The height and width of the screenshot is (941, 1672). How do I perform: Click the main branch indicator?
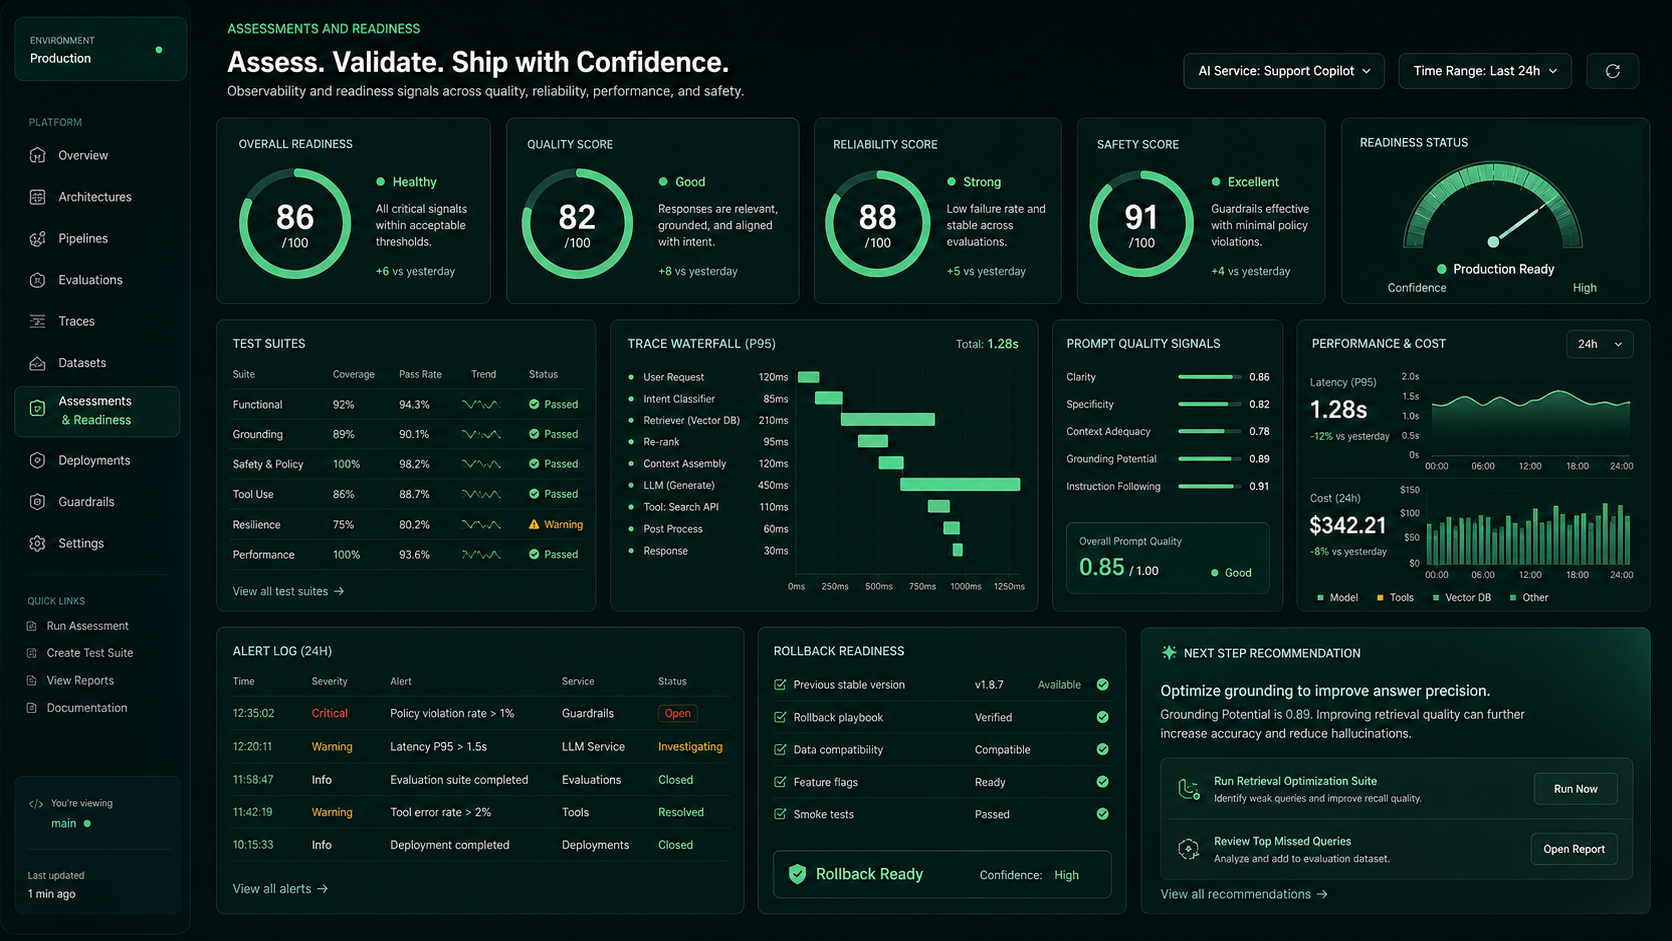click(71, 824)
